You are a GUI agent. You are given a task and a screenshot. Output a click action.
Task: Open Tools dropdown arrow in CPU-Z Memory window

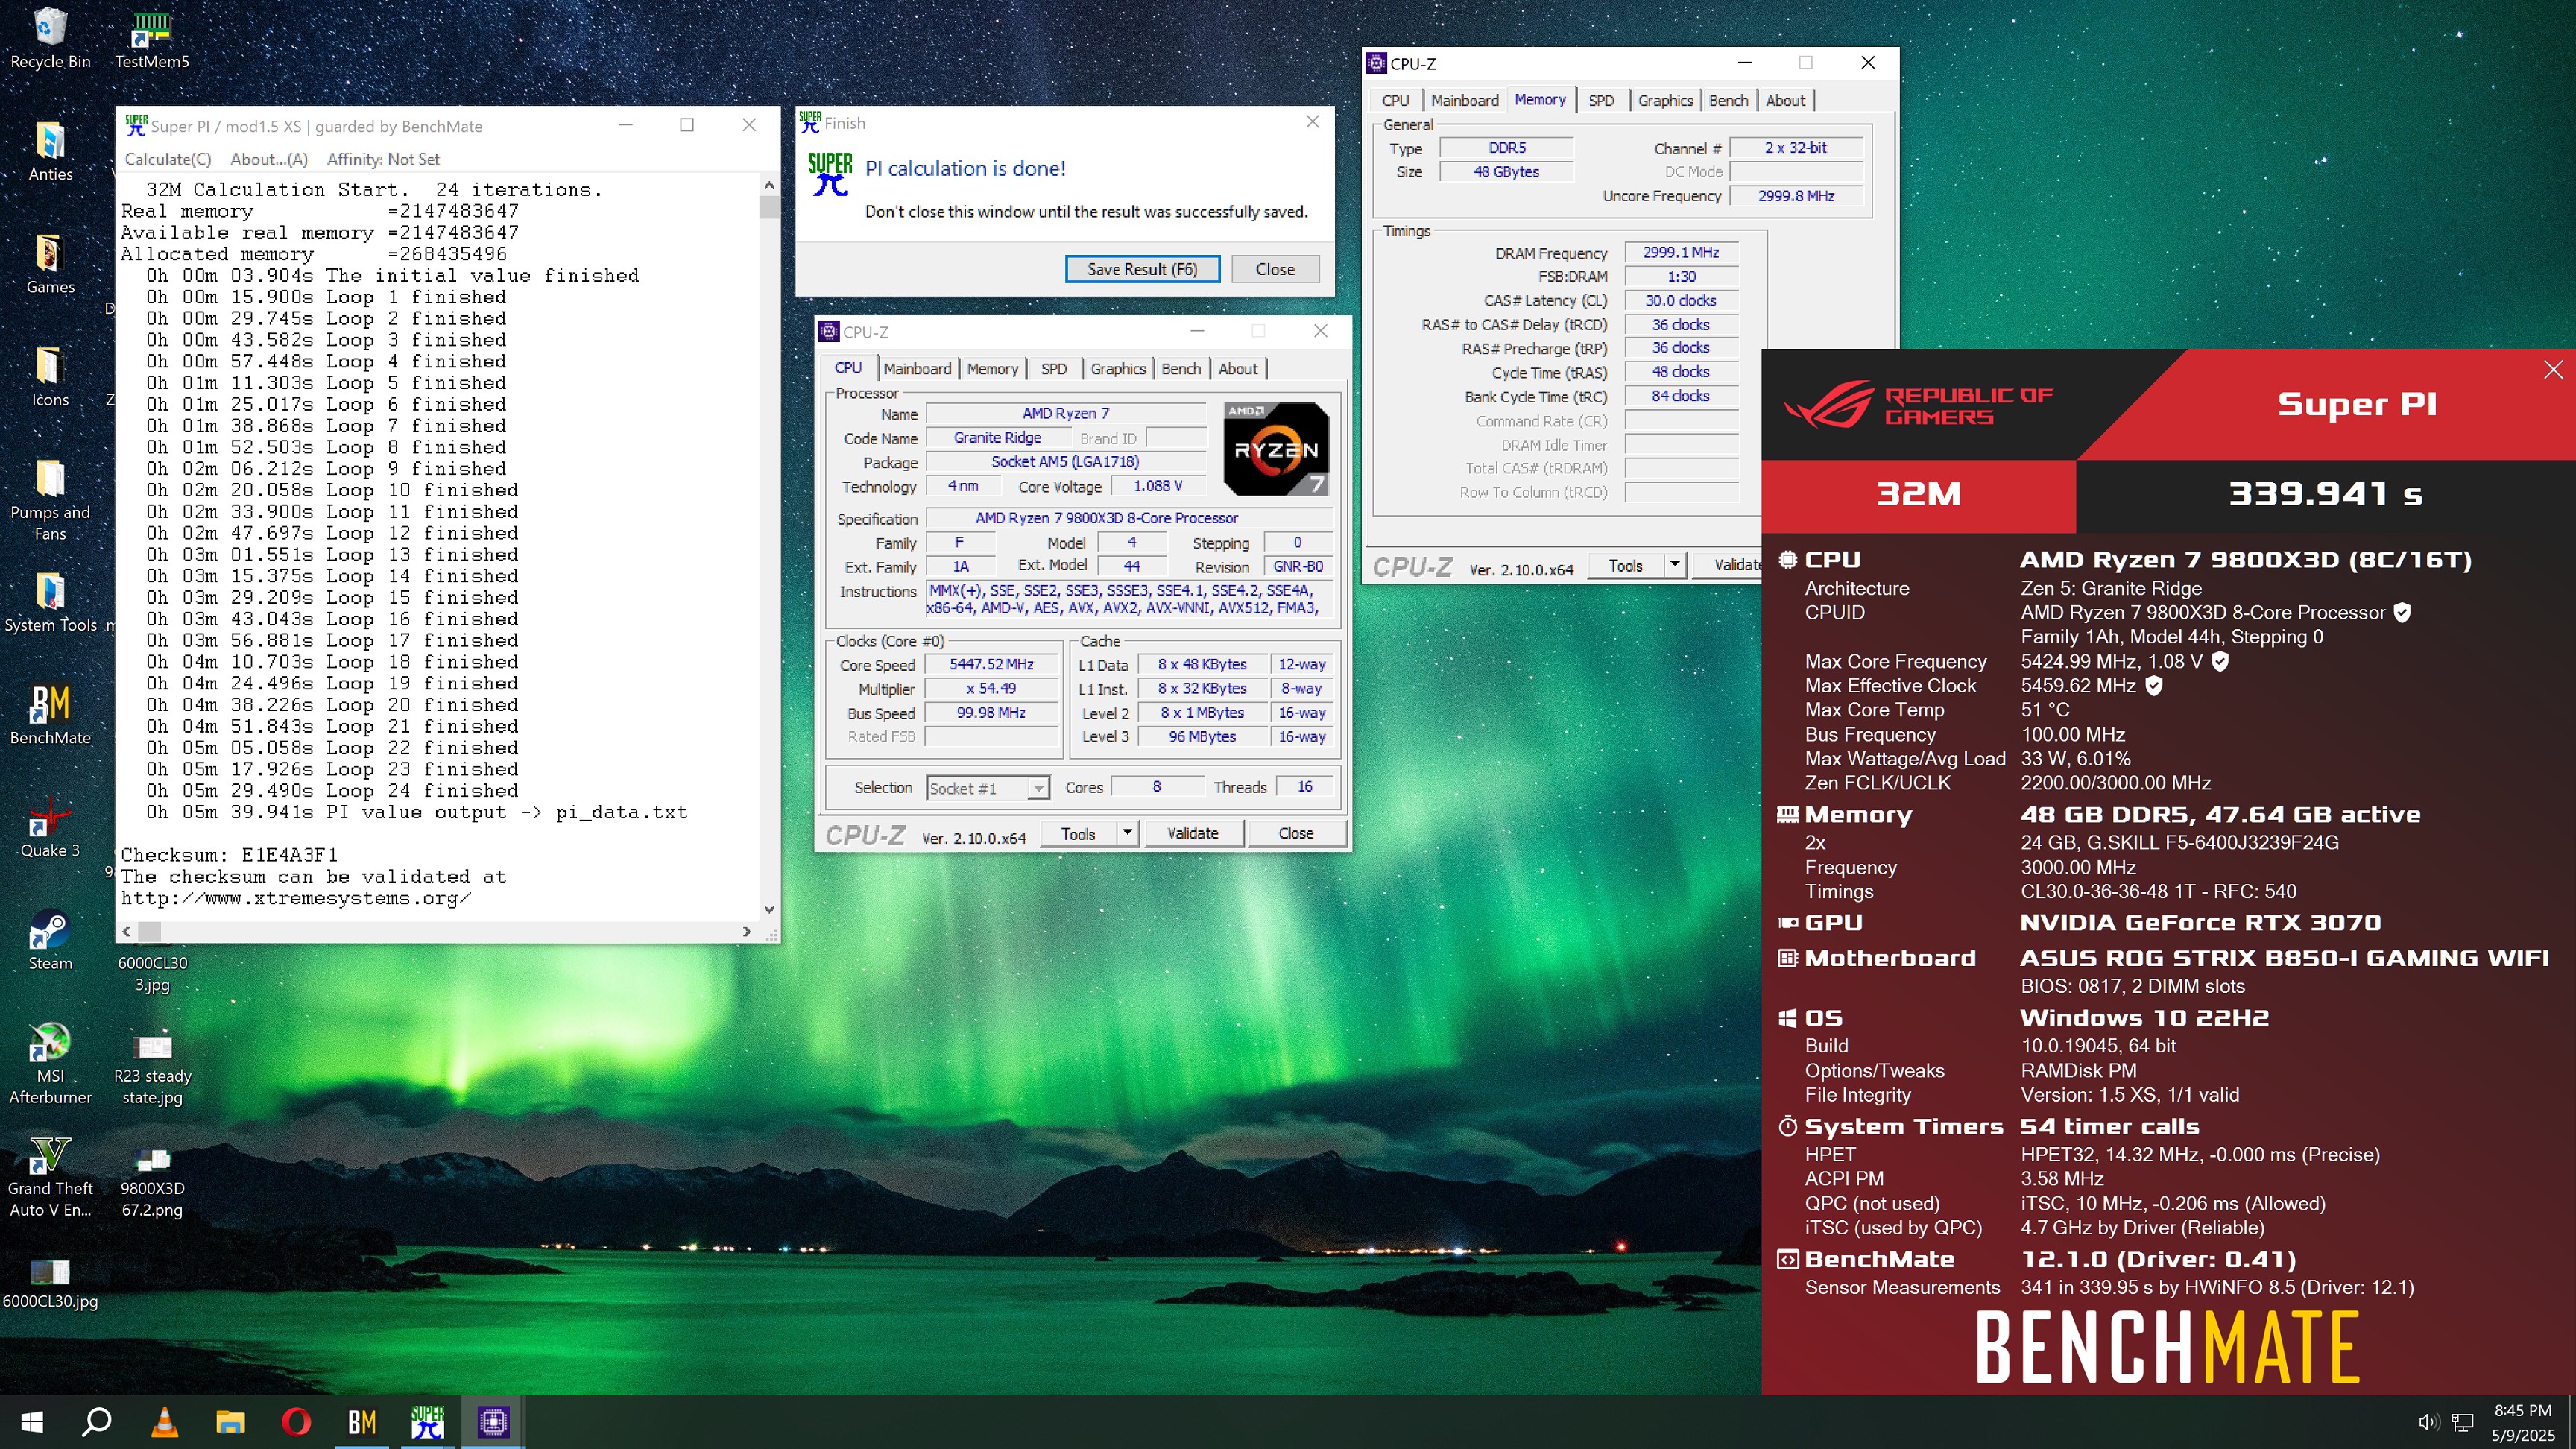coord(1675,565)
